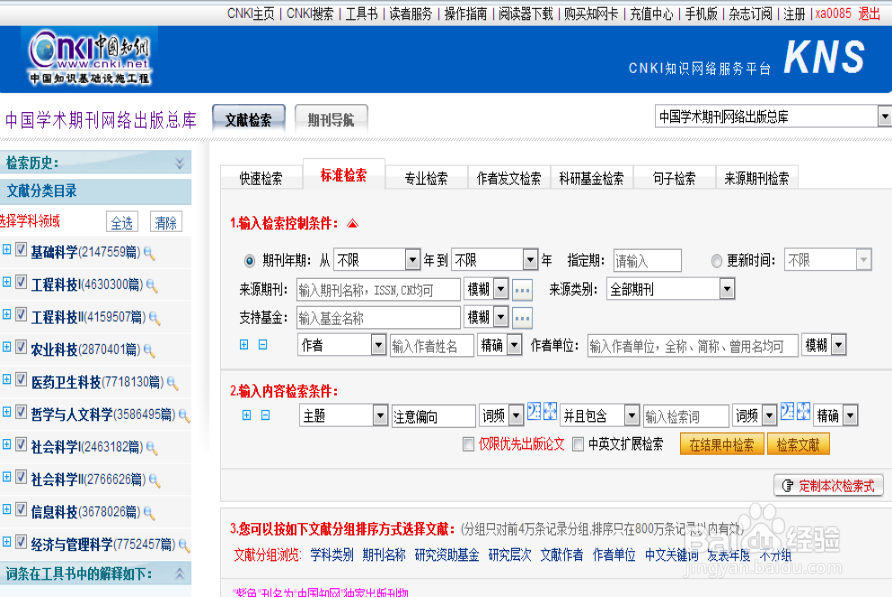Switch to the 专业检索 tab

[426, 178]
